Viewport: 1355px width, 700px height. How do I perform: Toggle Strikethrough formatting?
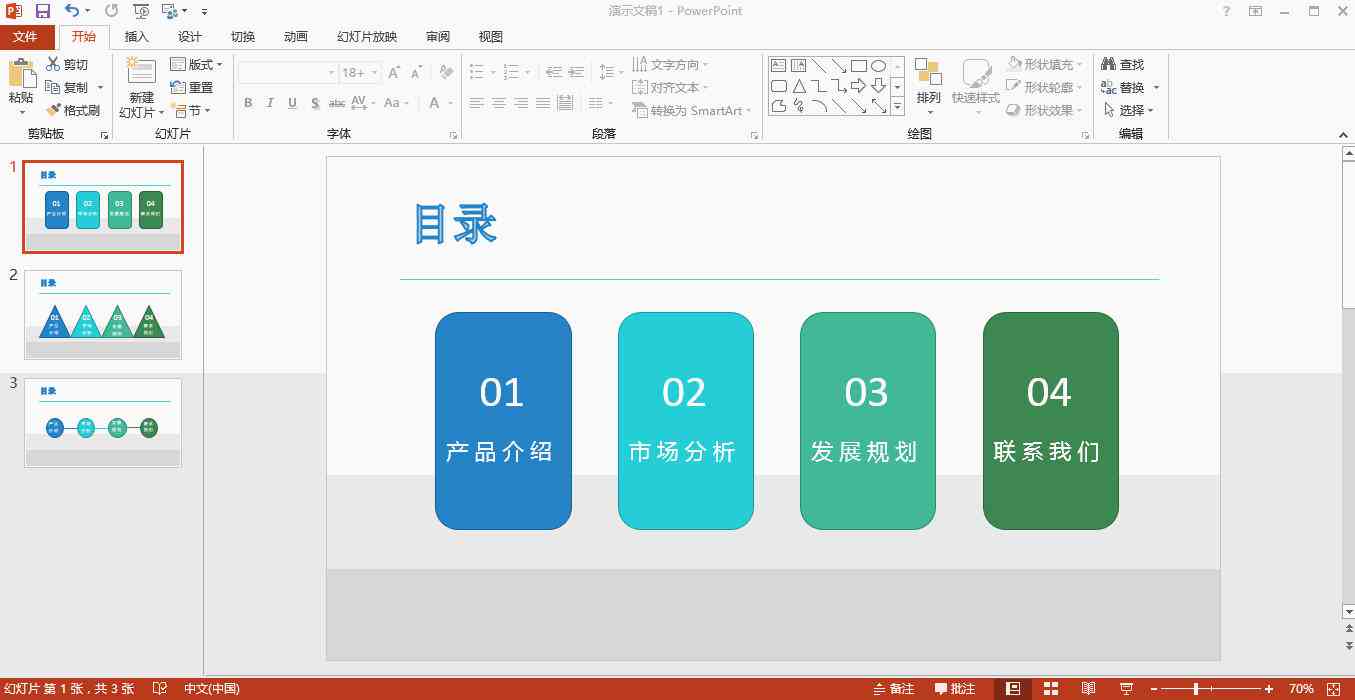point(337,103)
